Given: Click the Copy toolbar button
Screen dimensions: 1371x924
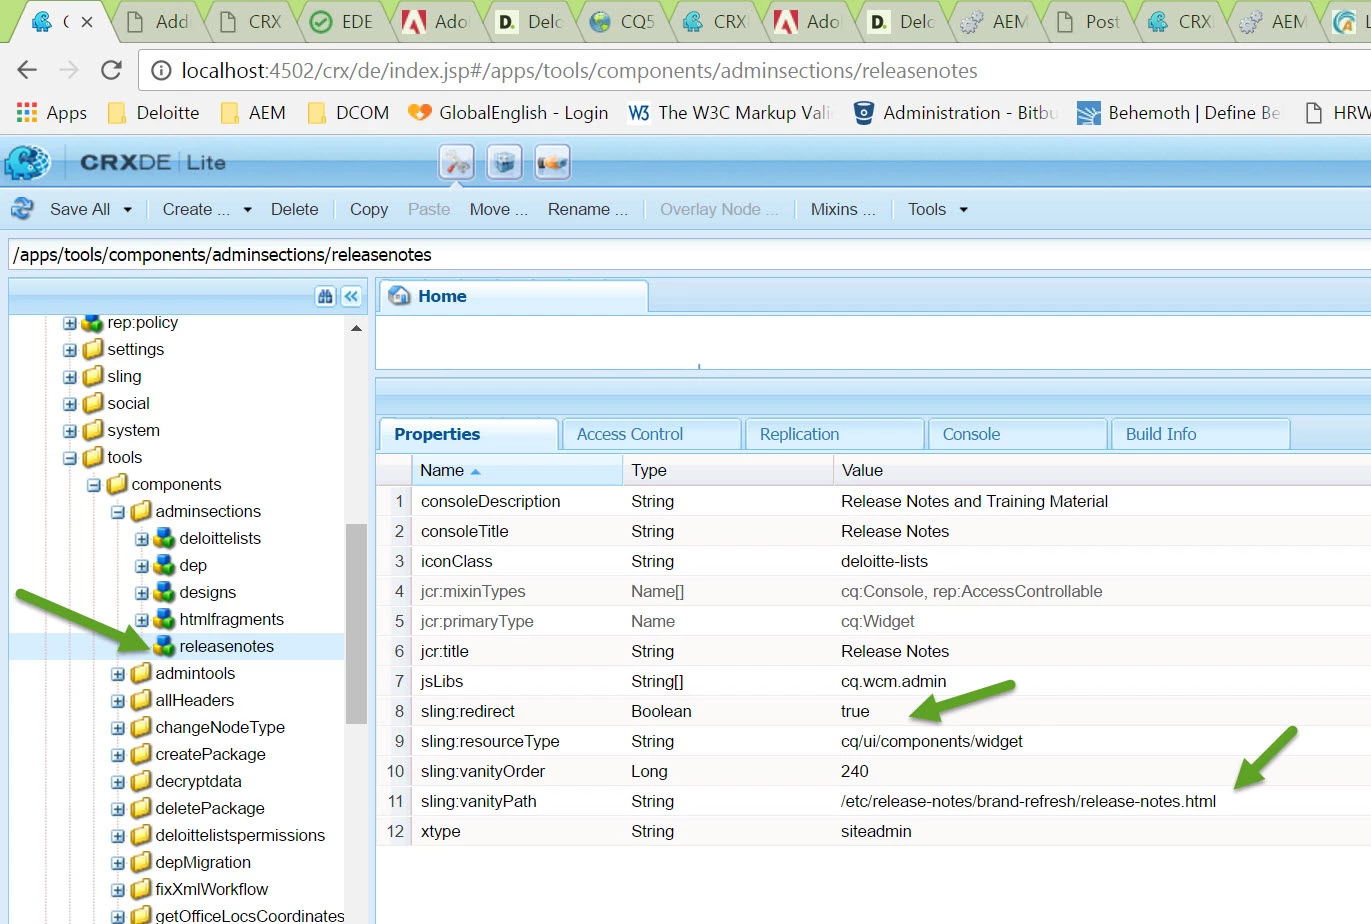Looking at the screenshot, I should (369, 209).
